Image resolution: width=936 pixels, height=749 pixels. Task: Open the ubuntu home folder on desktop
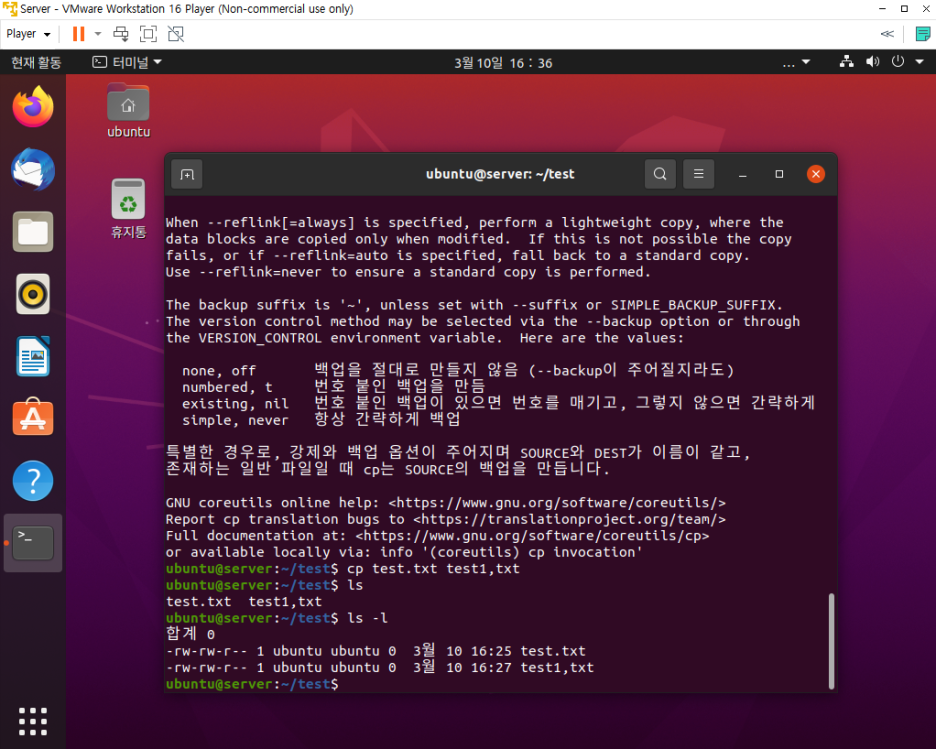(128, 112)
